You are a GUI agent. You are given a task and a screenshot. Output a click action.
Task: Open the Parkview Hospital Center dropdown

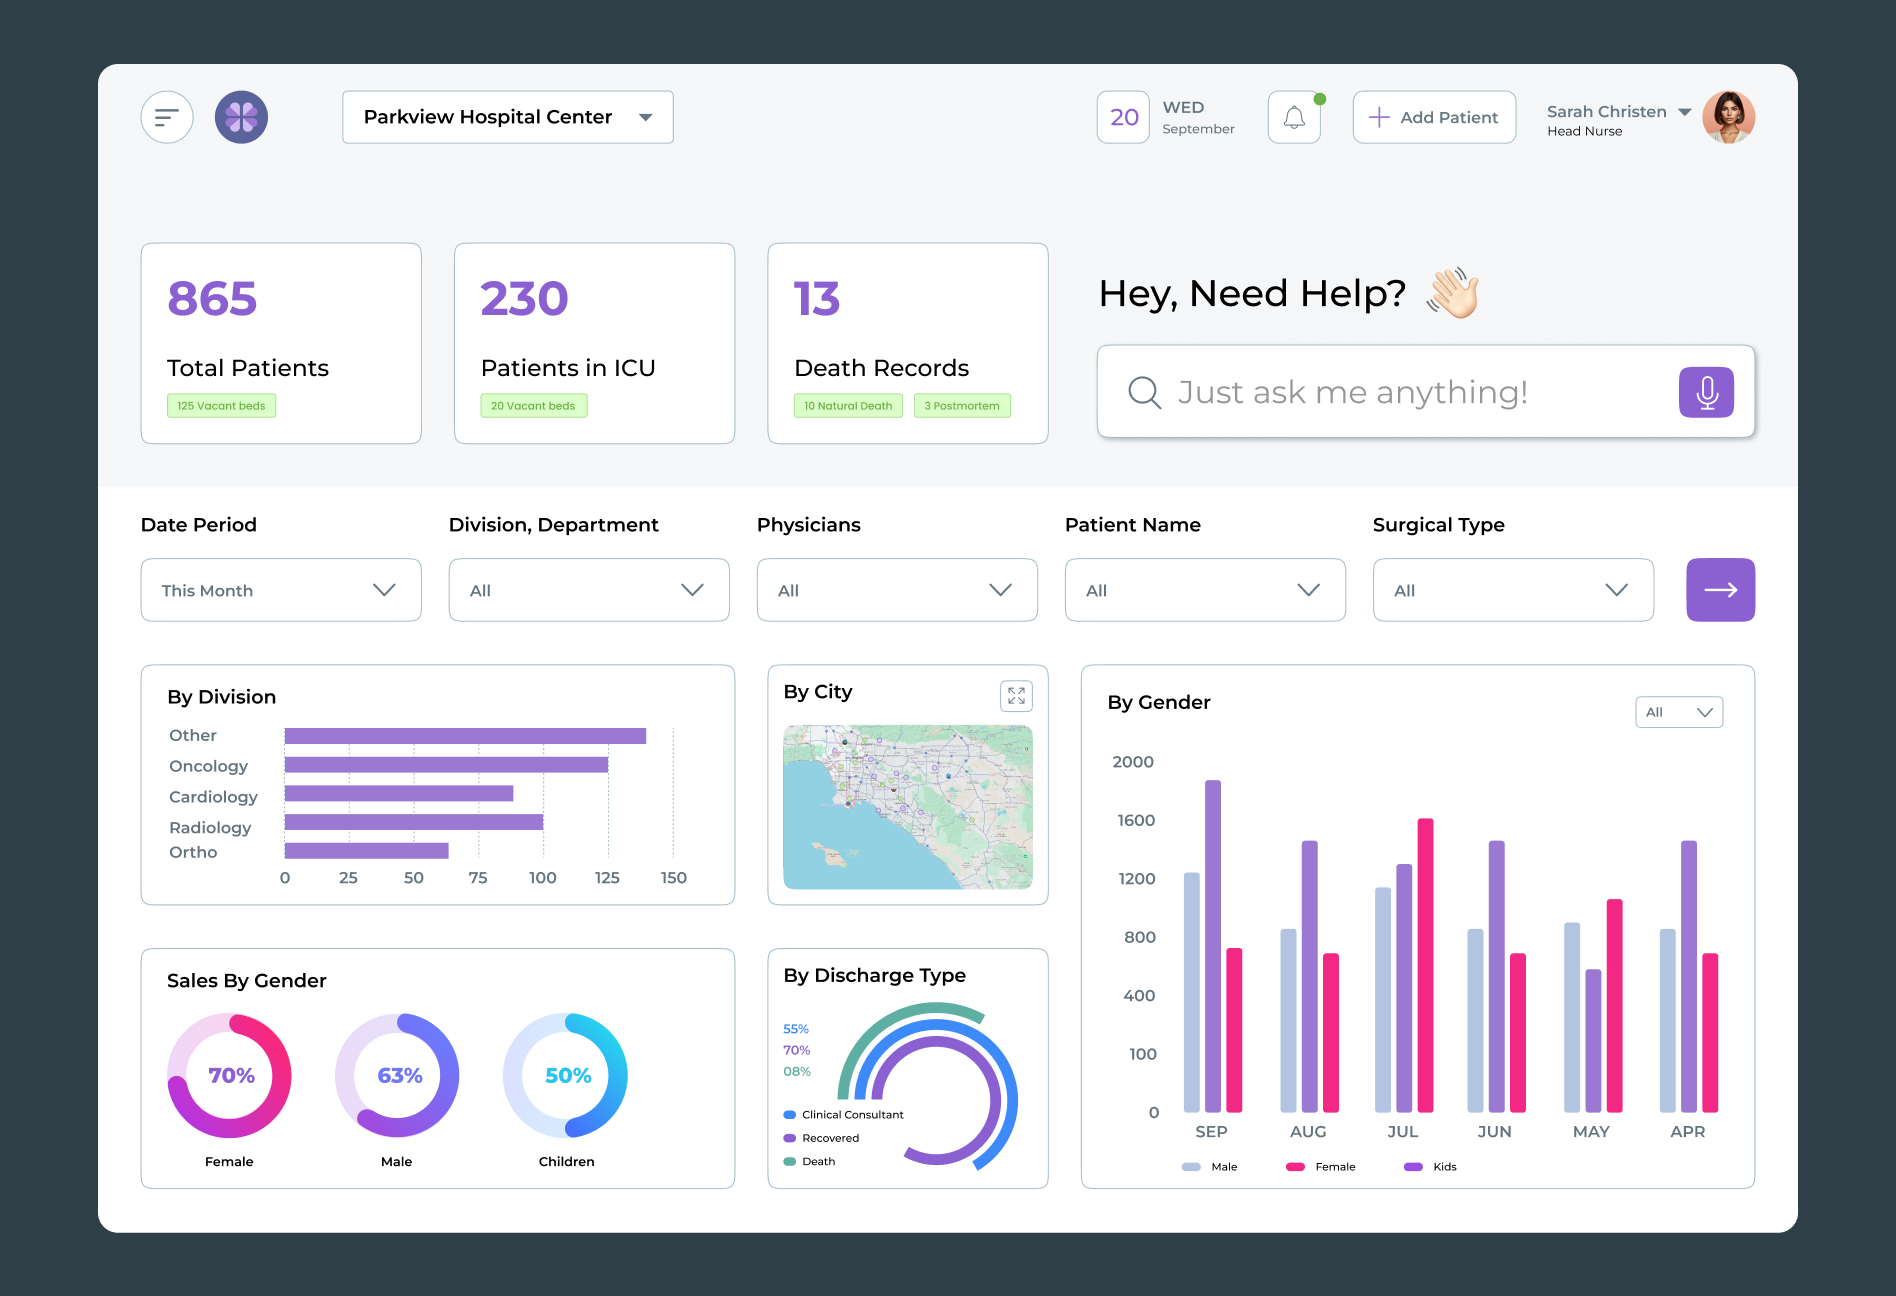click(x=507, y=117)
